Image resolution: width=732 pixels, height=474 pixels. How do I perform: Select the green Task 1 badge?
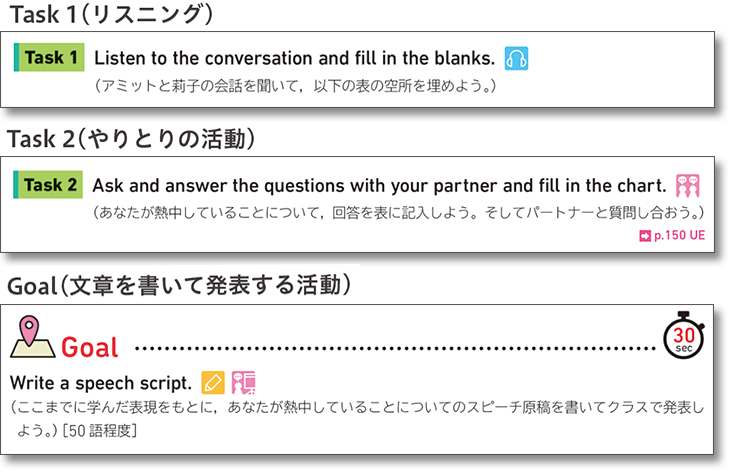(x=49, y=58)
